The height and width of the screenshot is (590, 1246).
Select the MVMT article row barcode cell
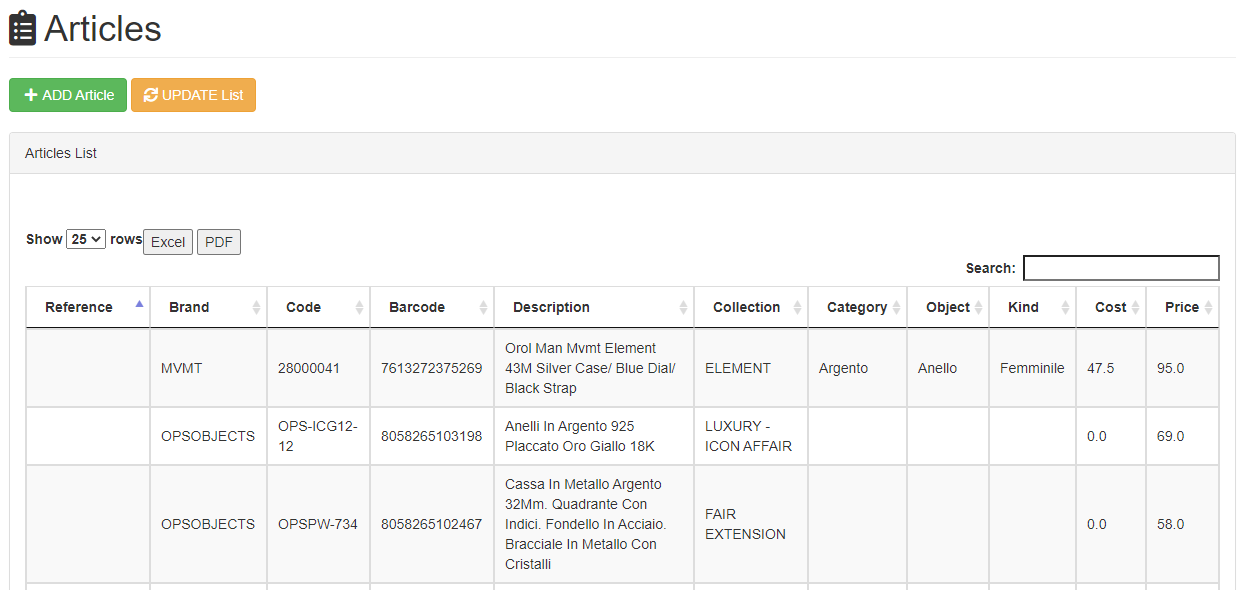(x=432, y=368)
